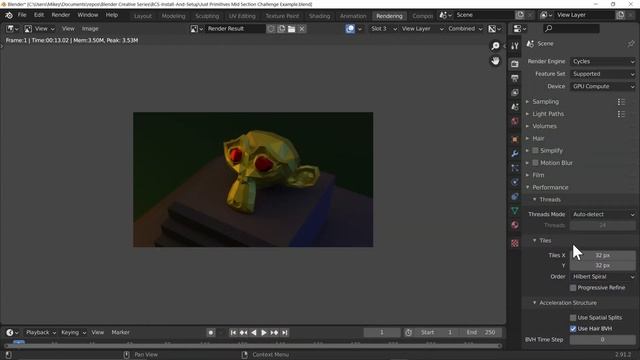Open the Combined pass dropdown

pyautogui.click(x=465, y=29)
